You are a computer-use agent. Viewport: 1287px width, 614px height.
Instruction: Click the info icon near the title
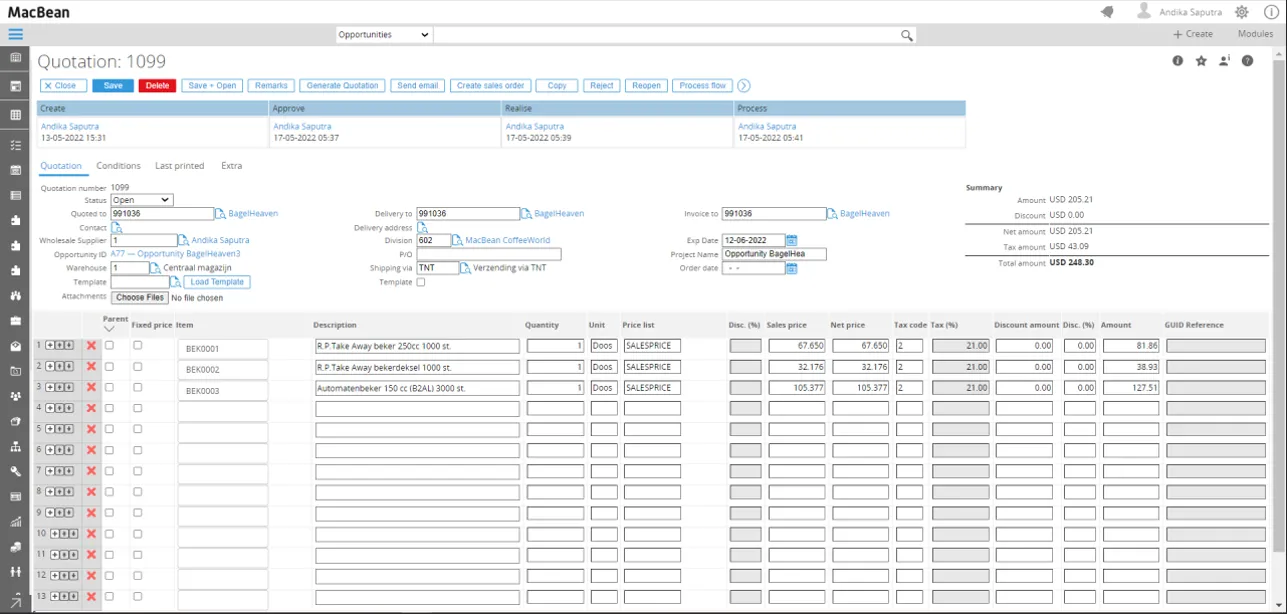1178,61
